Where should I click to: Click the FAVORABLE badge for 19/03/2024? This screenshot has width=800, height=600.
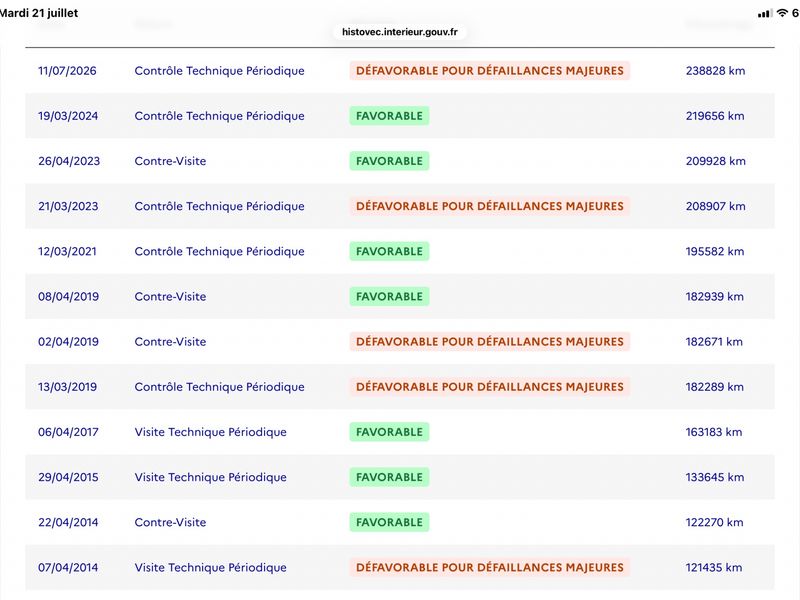pos(389,116)
